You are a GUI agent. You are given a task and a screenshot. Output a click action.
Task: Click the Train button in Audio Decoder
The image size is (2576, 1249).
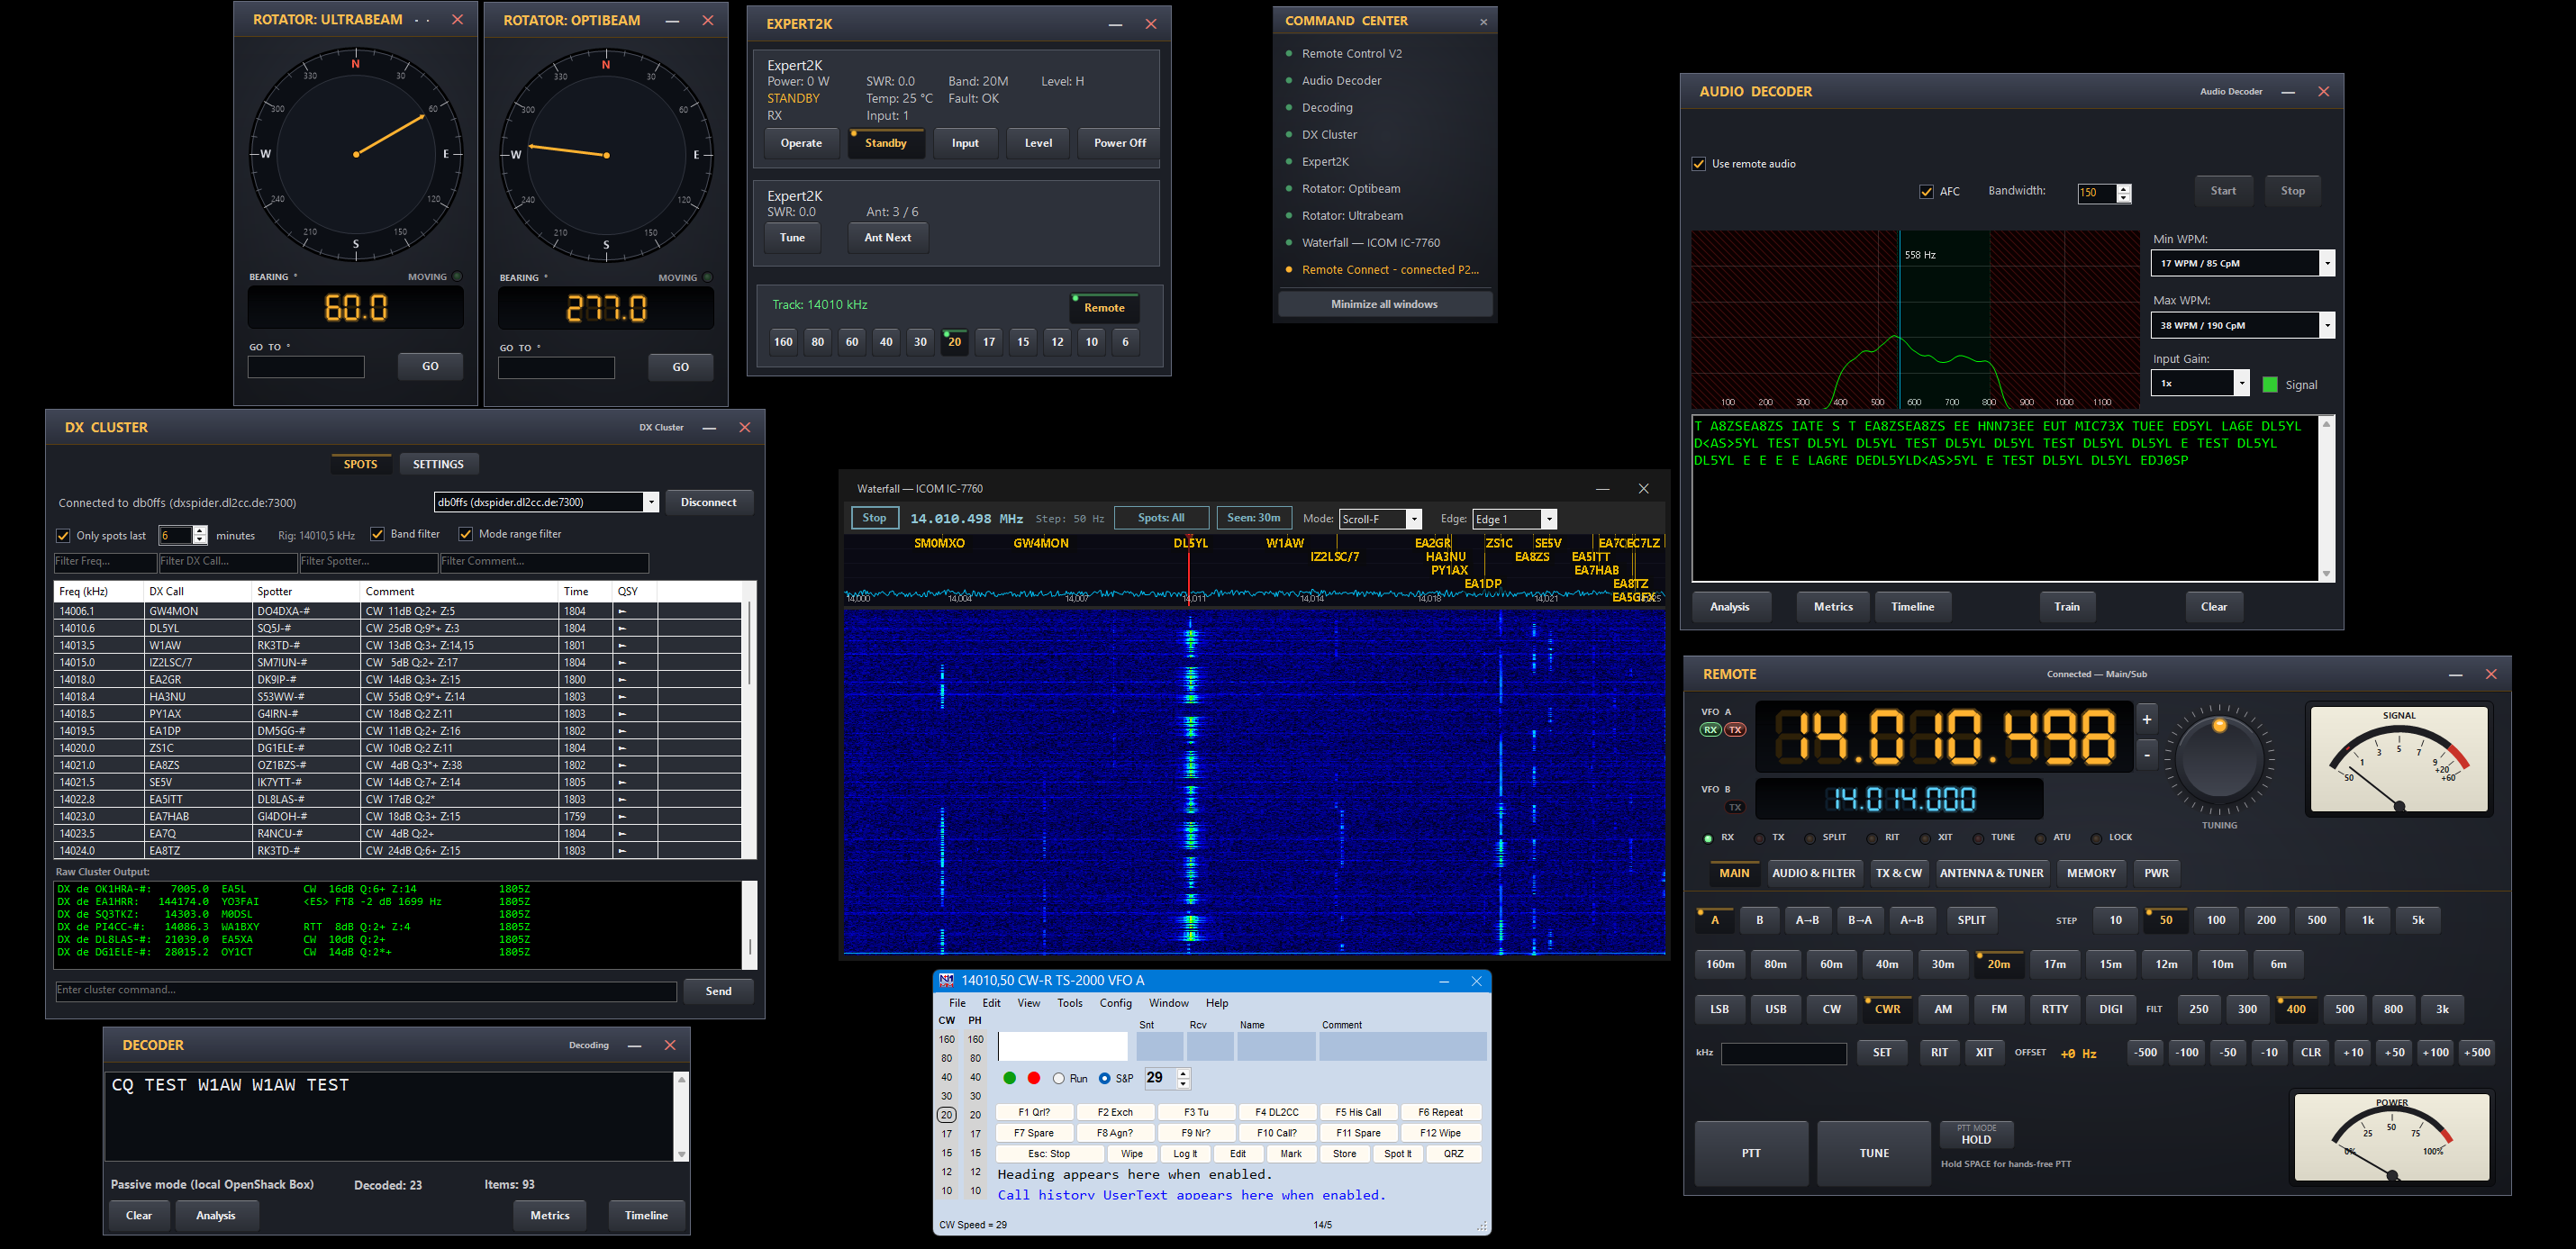click(2066, 607)
